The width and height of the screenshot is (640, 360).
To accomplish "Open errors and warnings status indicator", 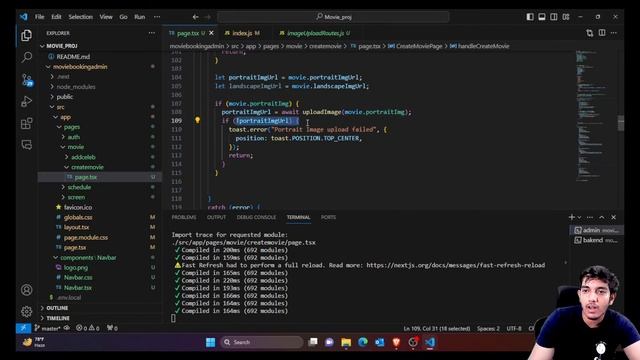I will pos(87,328).
